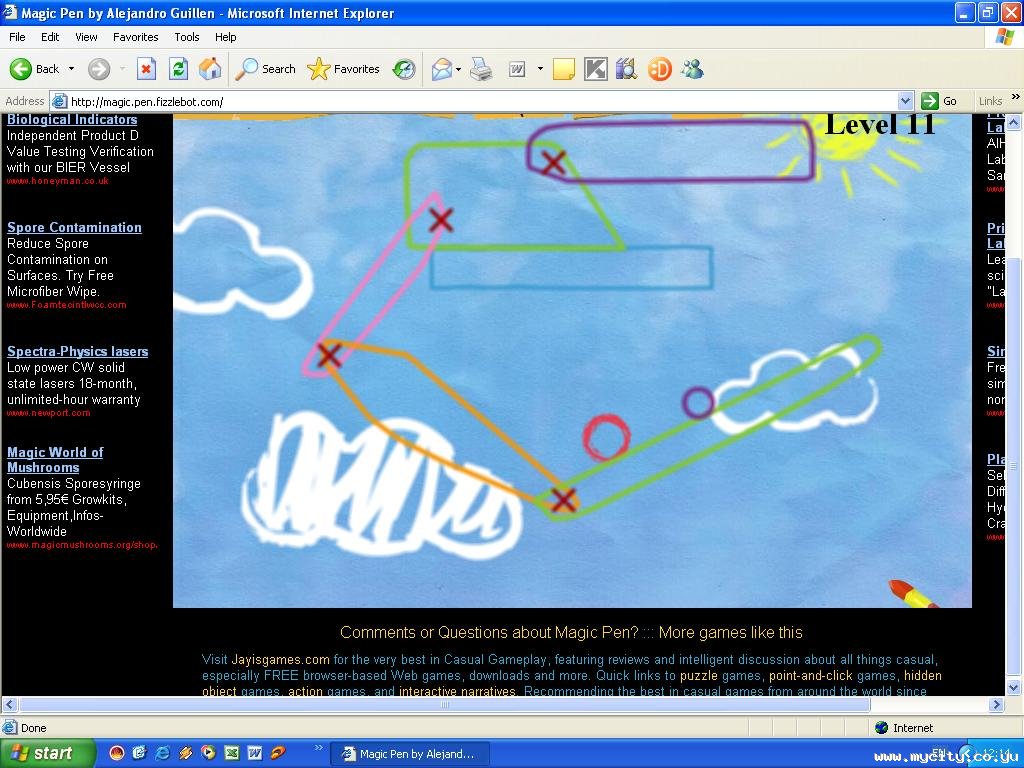Image resolution: width=1024 pixels, height=768 pixels.
Task: Click the Mail envelope icon
Action: [442, 69]
